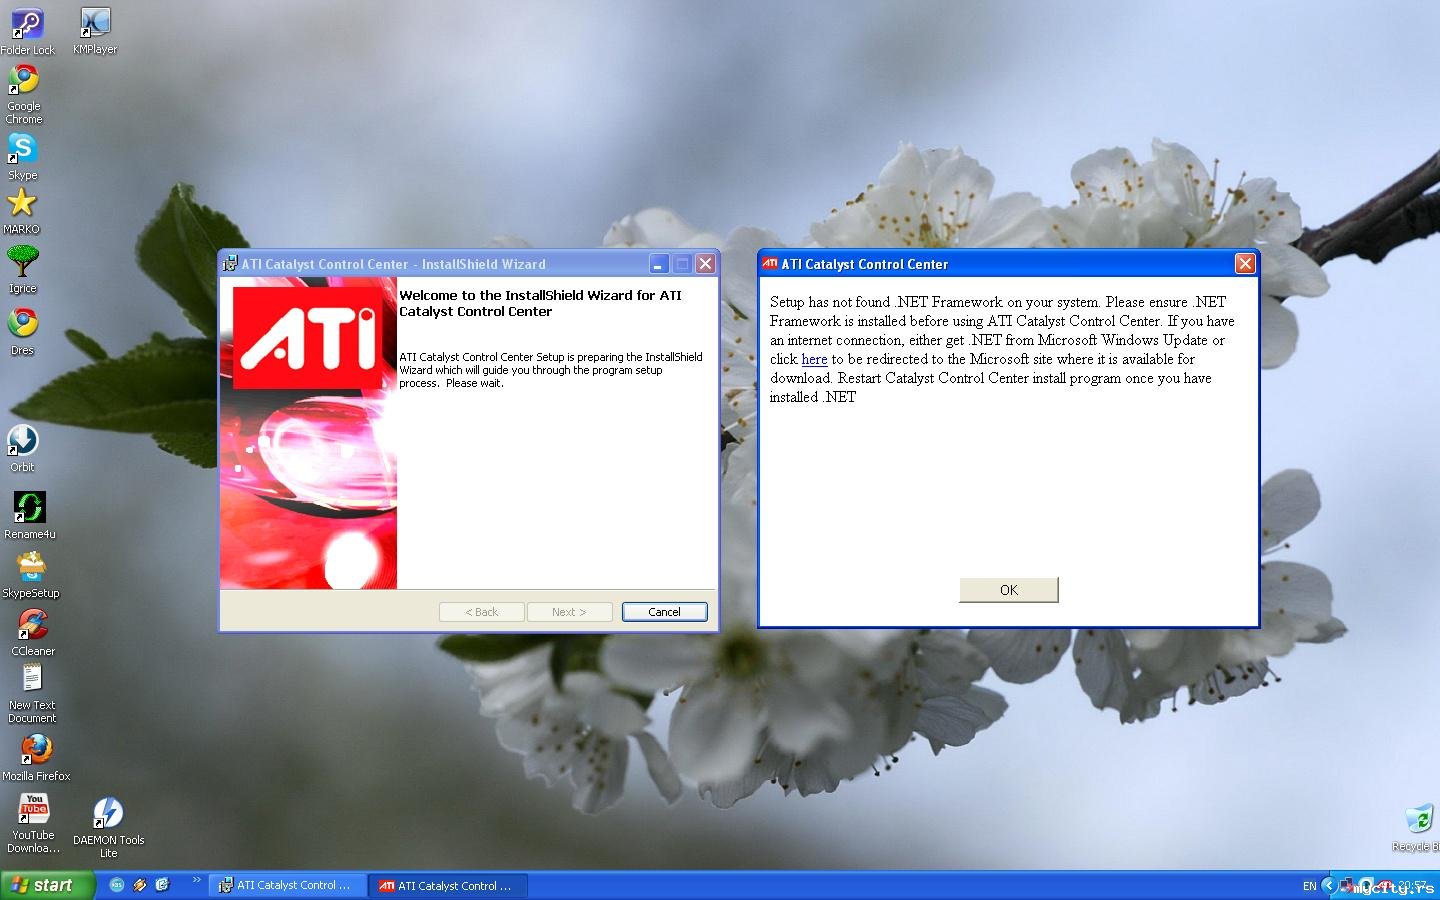Click OK in the .NET Framework warning
Image resolution: width=1440 pixels, height=900 pixels.
(1008, 590)
